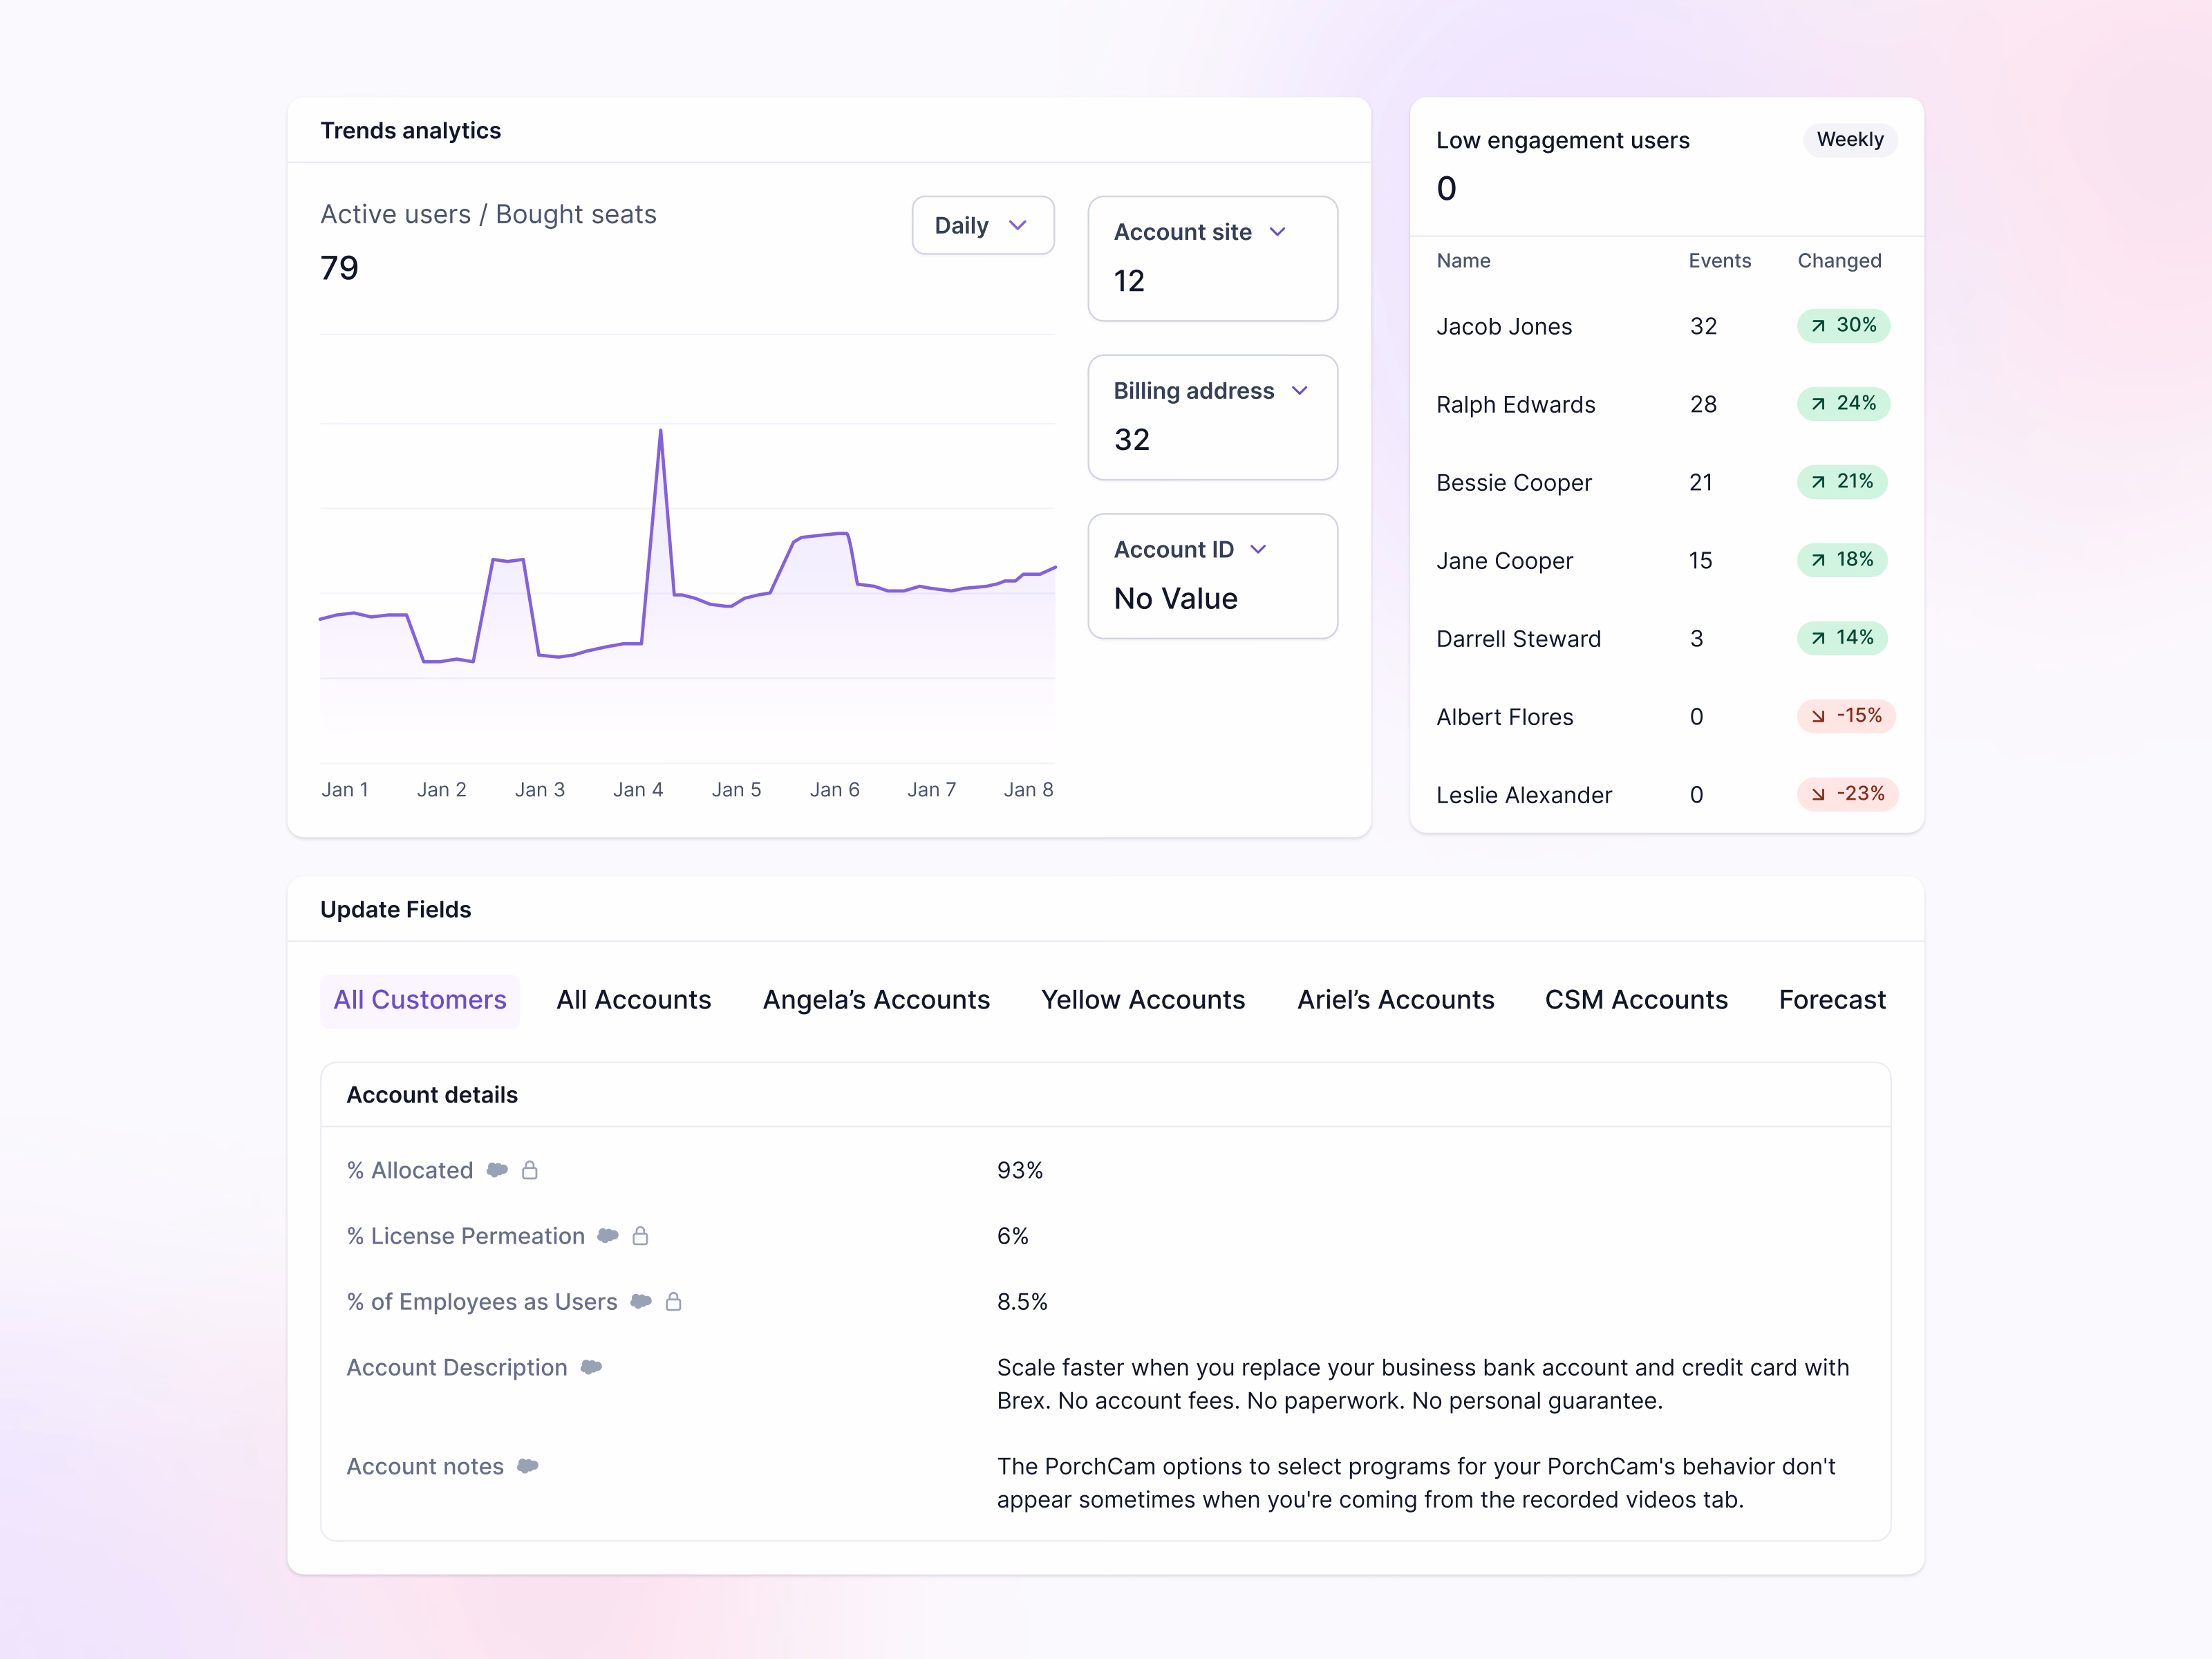Click cloud icon next to % License Permeation
Screen dimensions: 2212x1659
point(608,1236)
